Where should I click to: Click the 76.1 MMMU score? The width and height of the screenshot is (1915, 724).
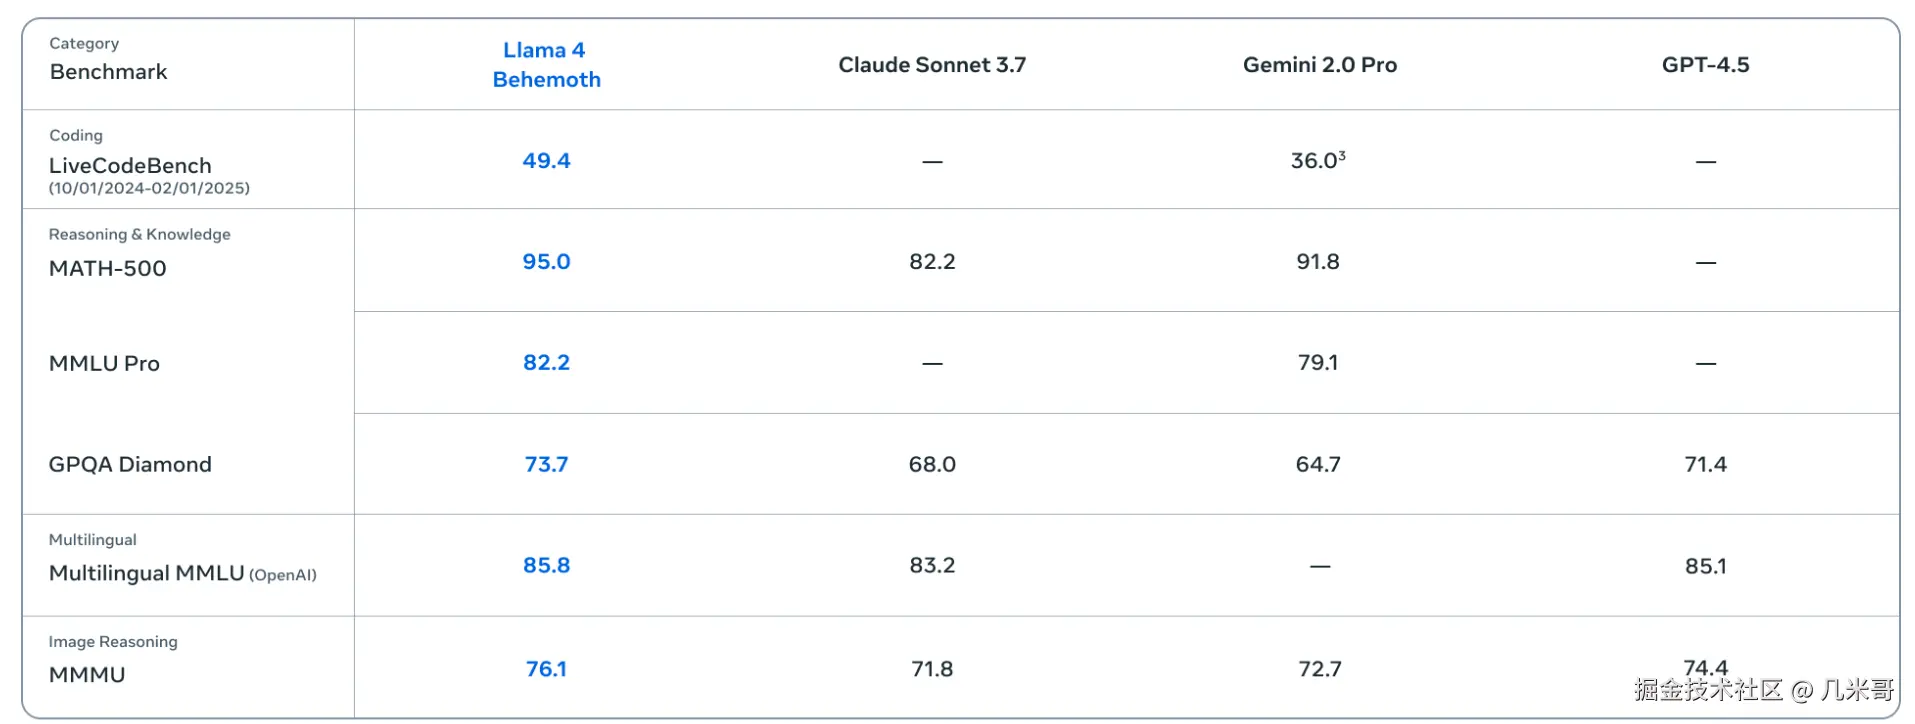pyautogui.click(x=546, y=669)
